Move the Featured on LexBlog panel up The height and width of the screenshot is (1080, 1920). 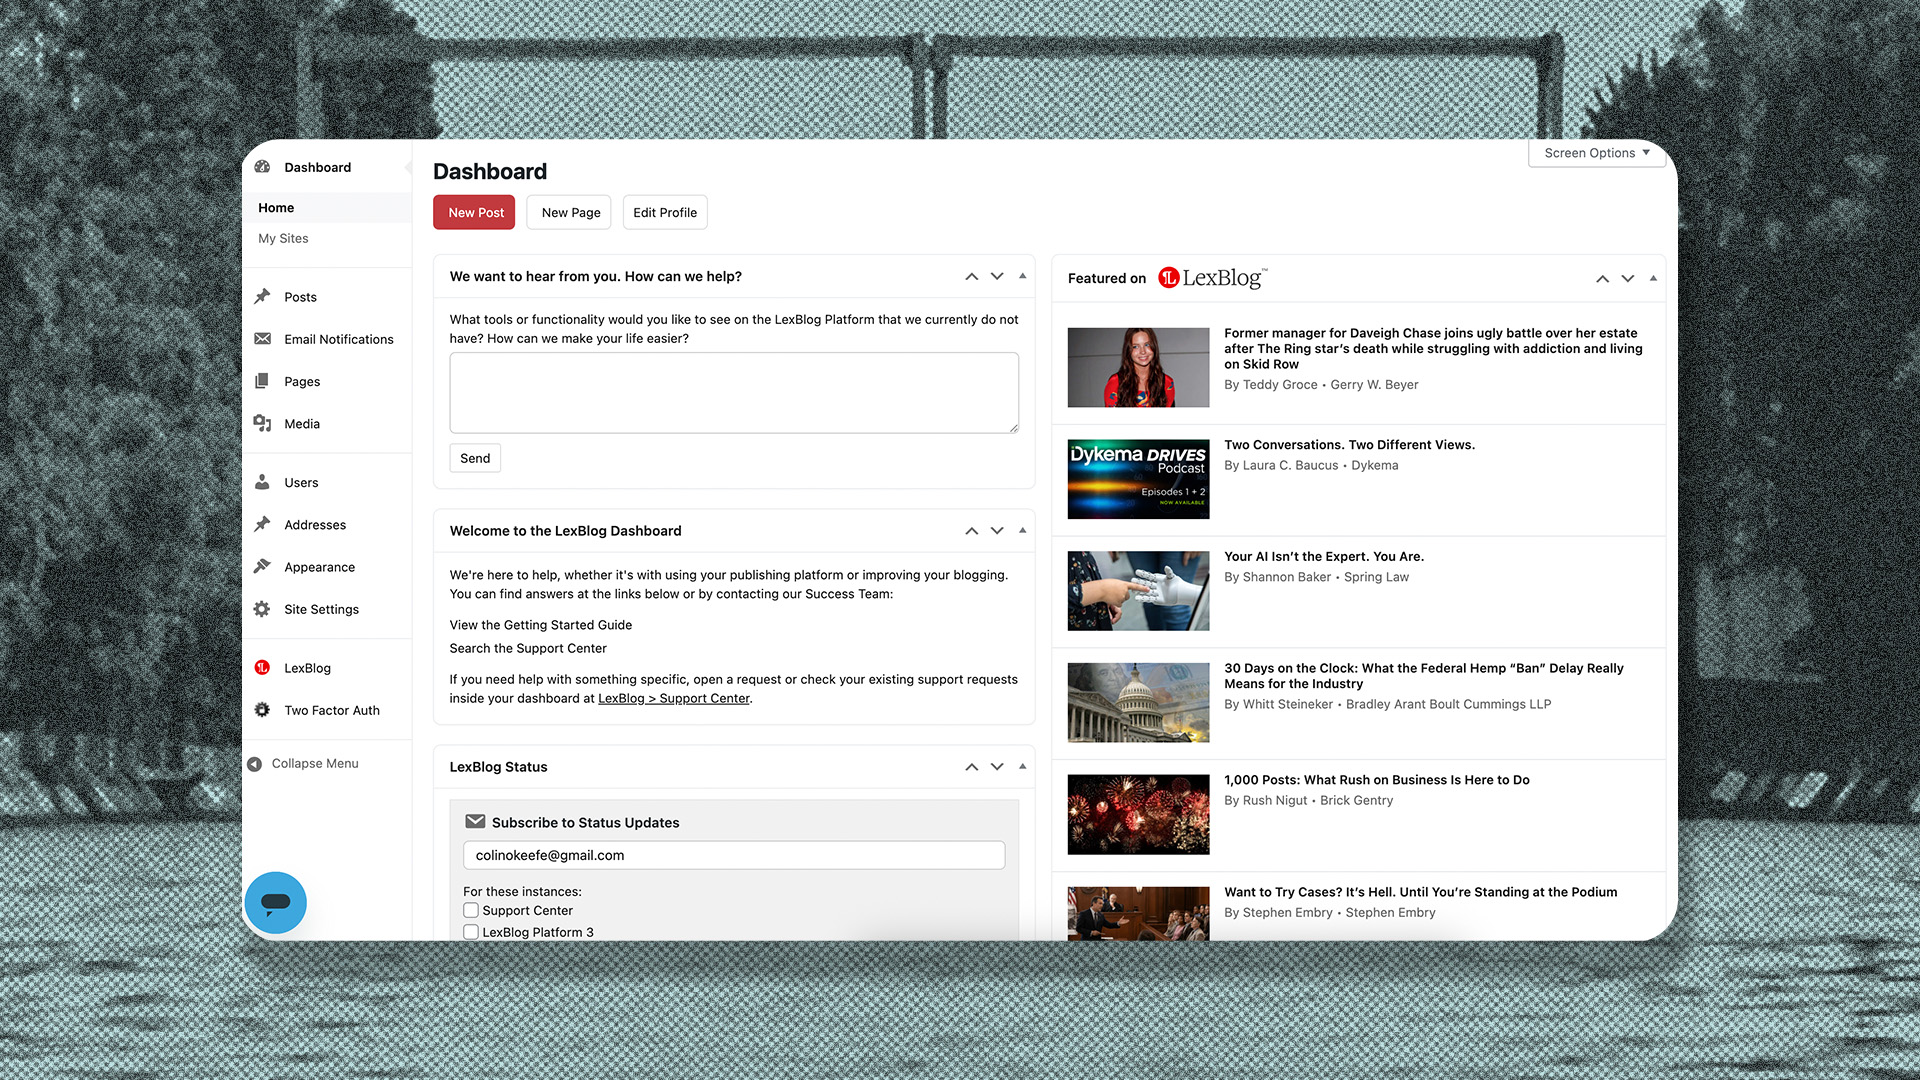(1602, 278)
